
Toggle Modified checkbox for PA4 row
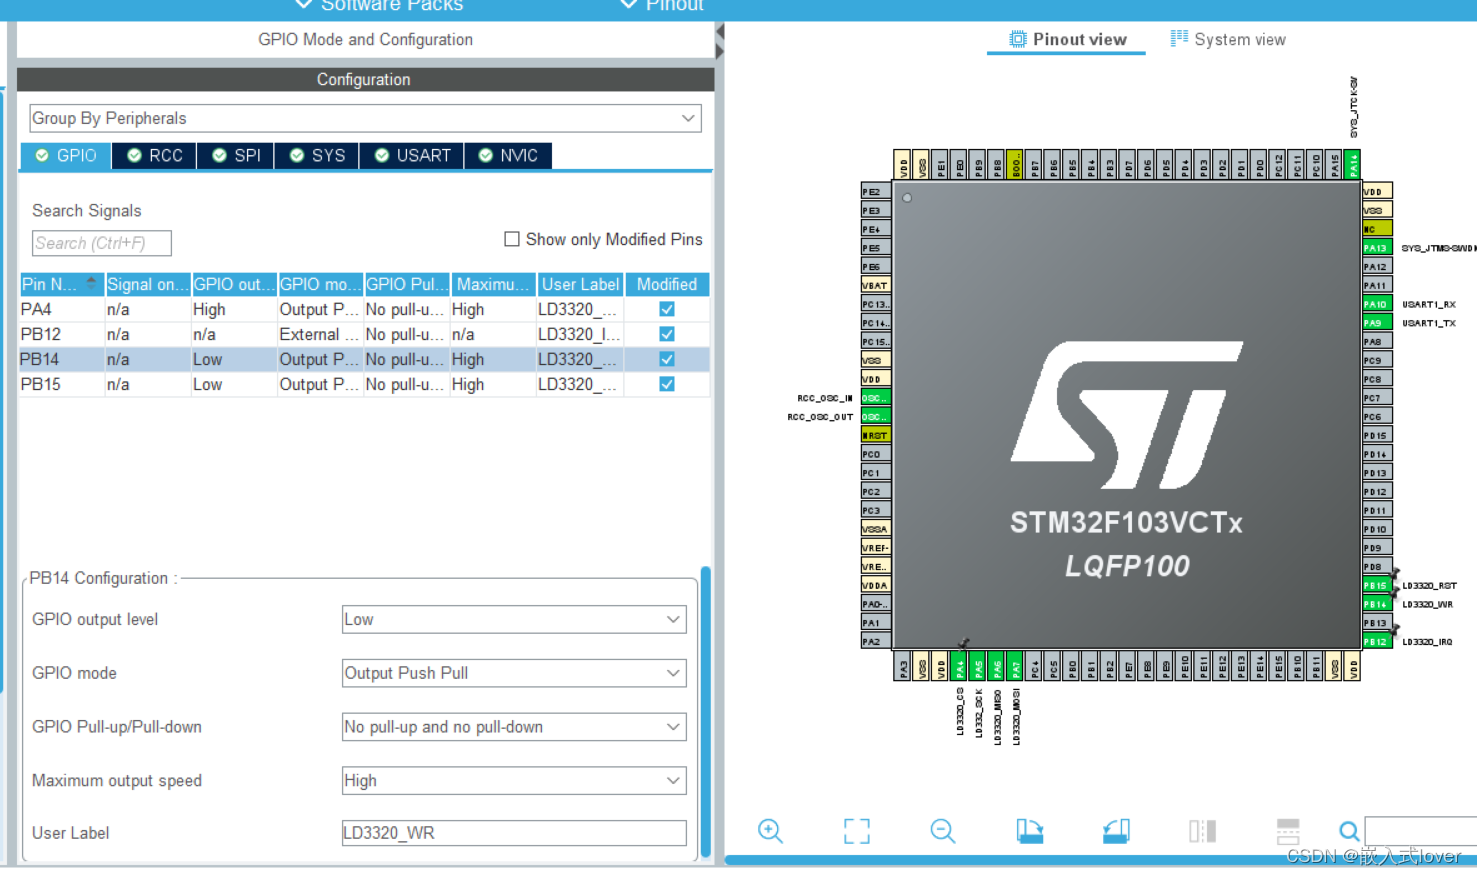(667, 309)
